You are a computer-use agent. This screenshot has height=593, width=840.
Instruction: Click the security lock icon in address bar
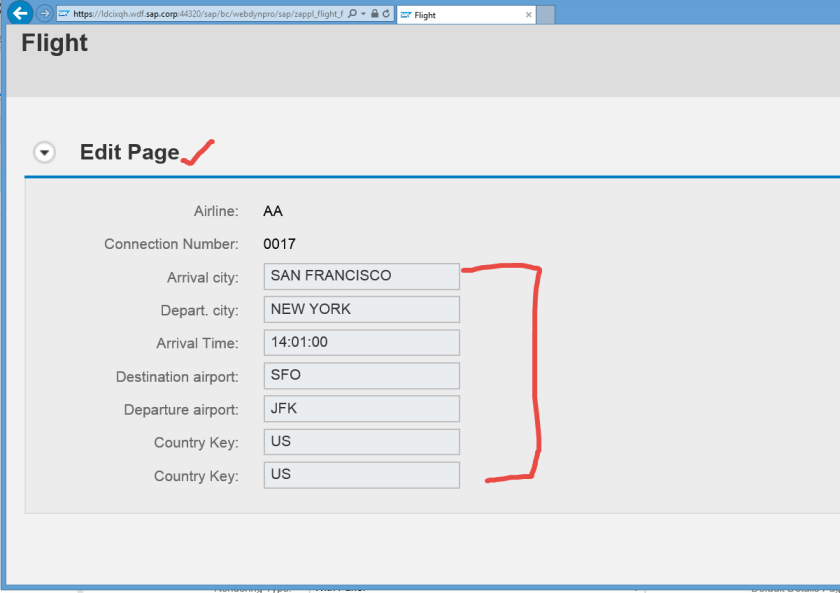[374, 14]
